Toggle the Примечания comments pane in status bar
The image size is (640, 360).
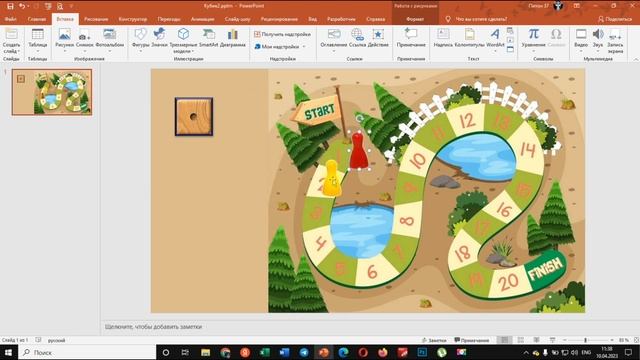(x=472, y=340)
